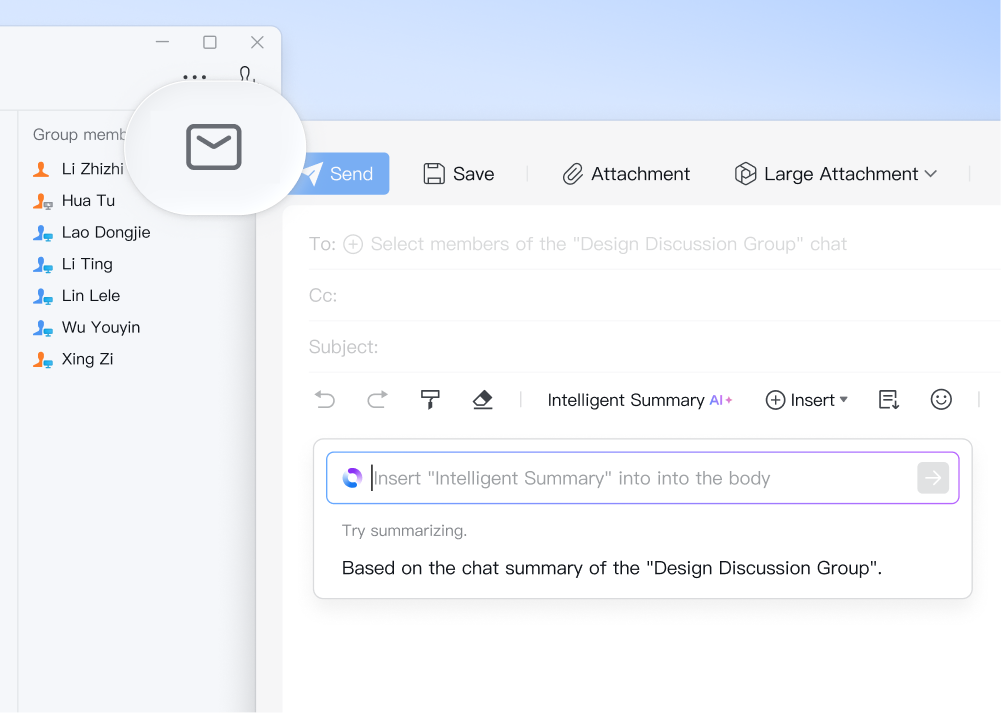
Task: Click the template icon beside Insert
Action: pos(888,400)
